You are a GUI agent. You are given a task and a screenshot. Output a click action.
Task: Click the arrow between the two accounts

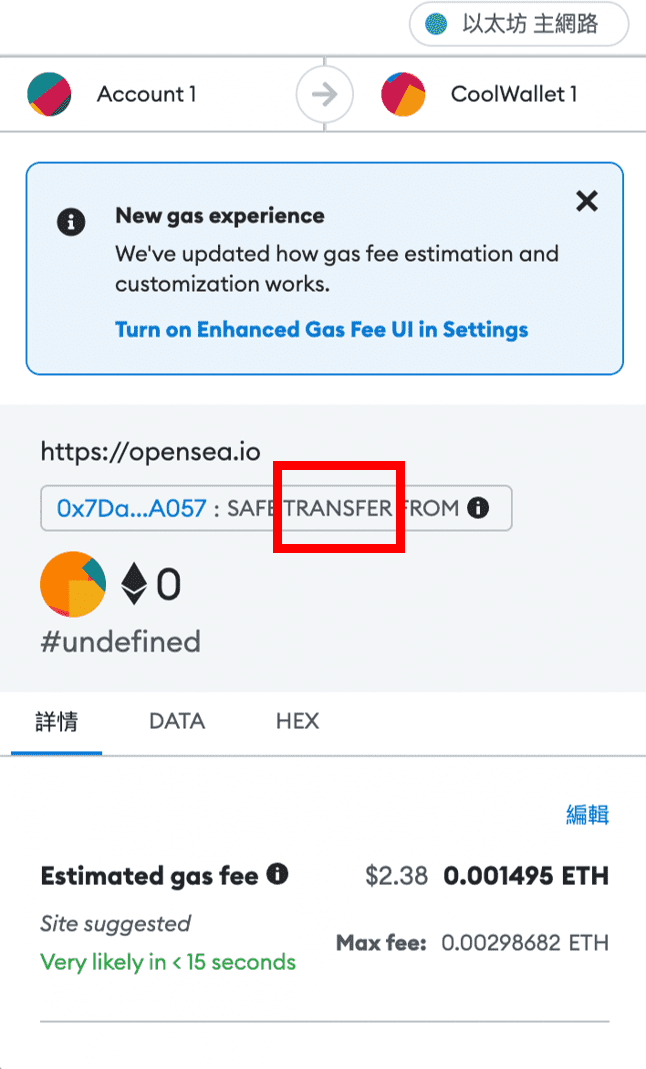pos(324,94)
